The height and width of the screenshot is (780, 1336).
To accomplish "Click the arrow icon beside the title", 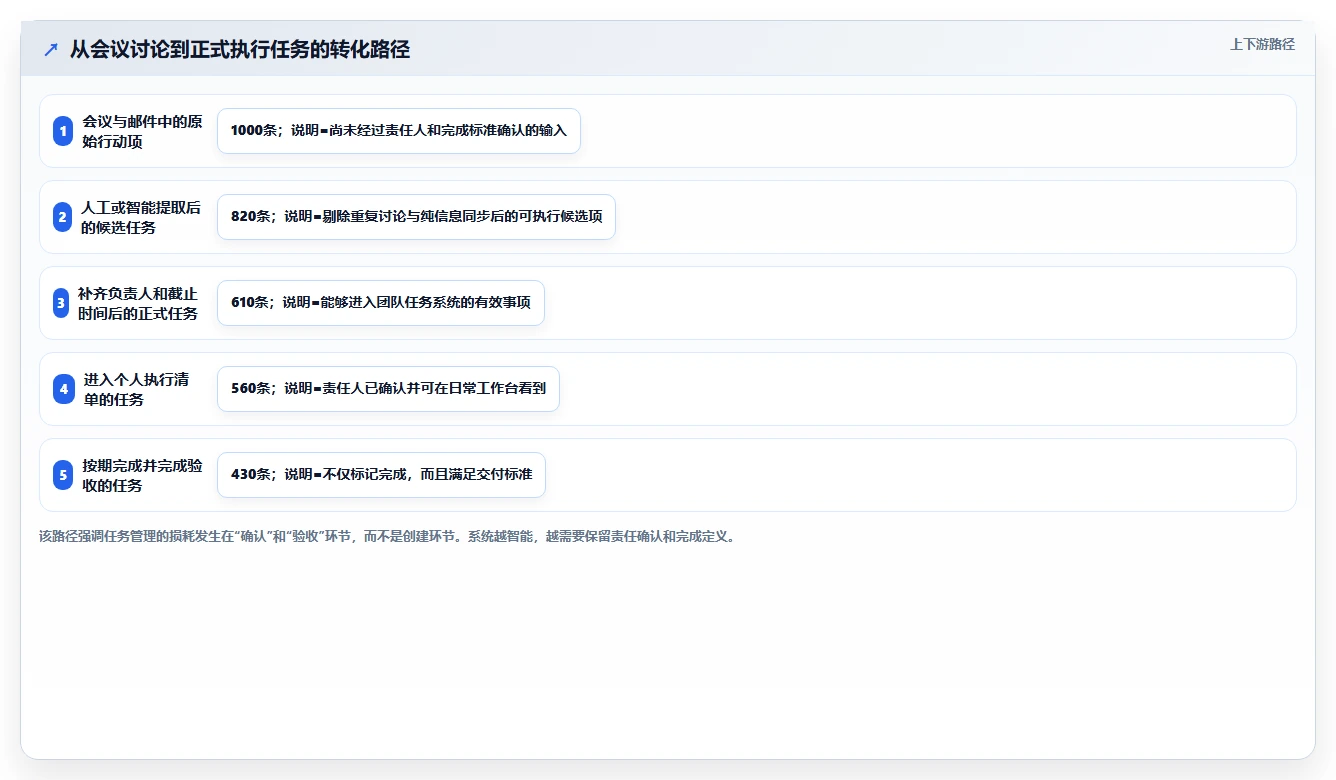I will point(51,49).
